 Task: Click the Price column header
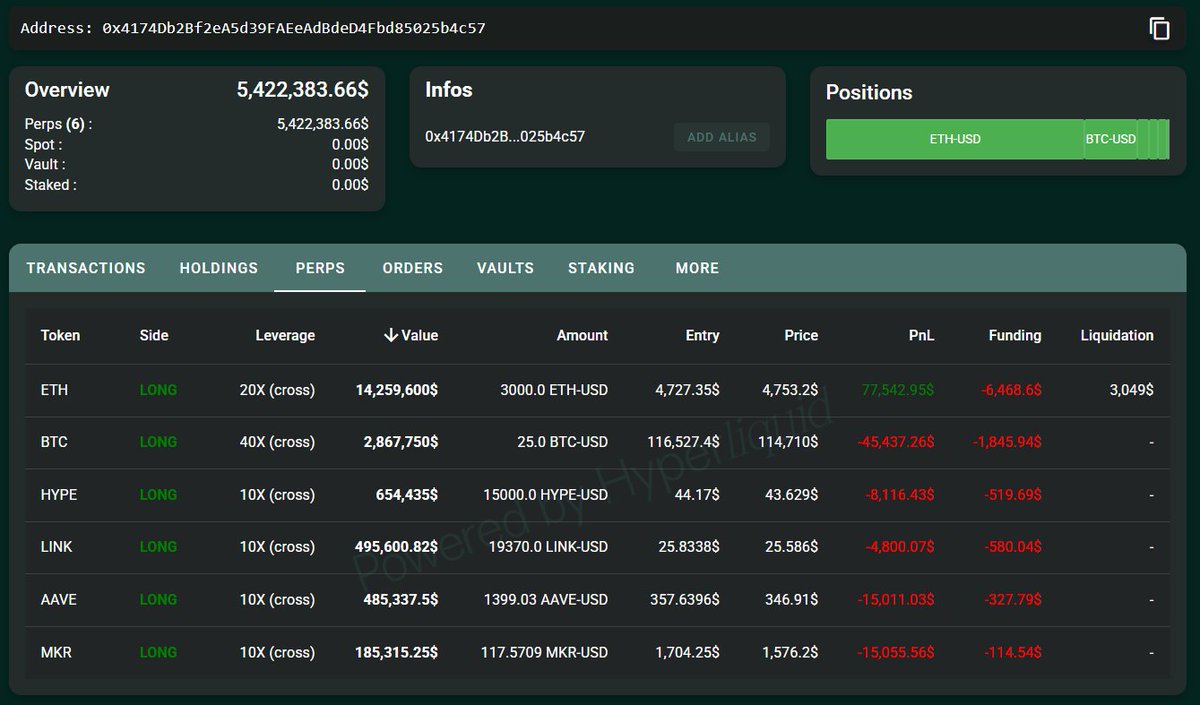click(801, 335)
